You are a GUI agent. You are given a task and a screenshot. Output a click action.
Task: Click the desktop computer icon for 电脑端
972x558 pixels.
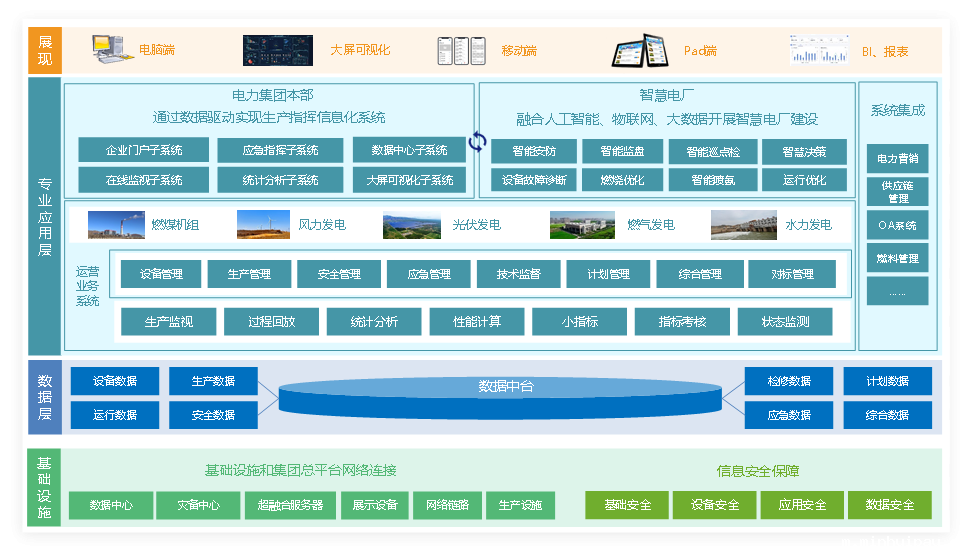109,49
